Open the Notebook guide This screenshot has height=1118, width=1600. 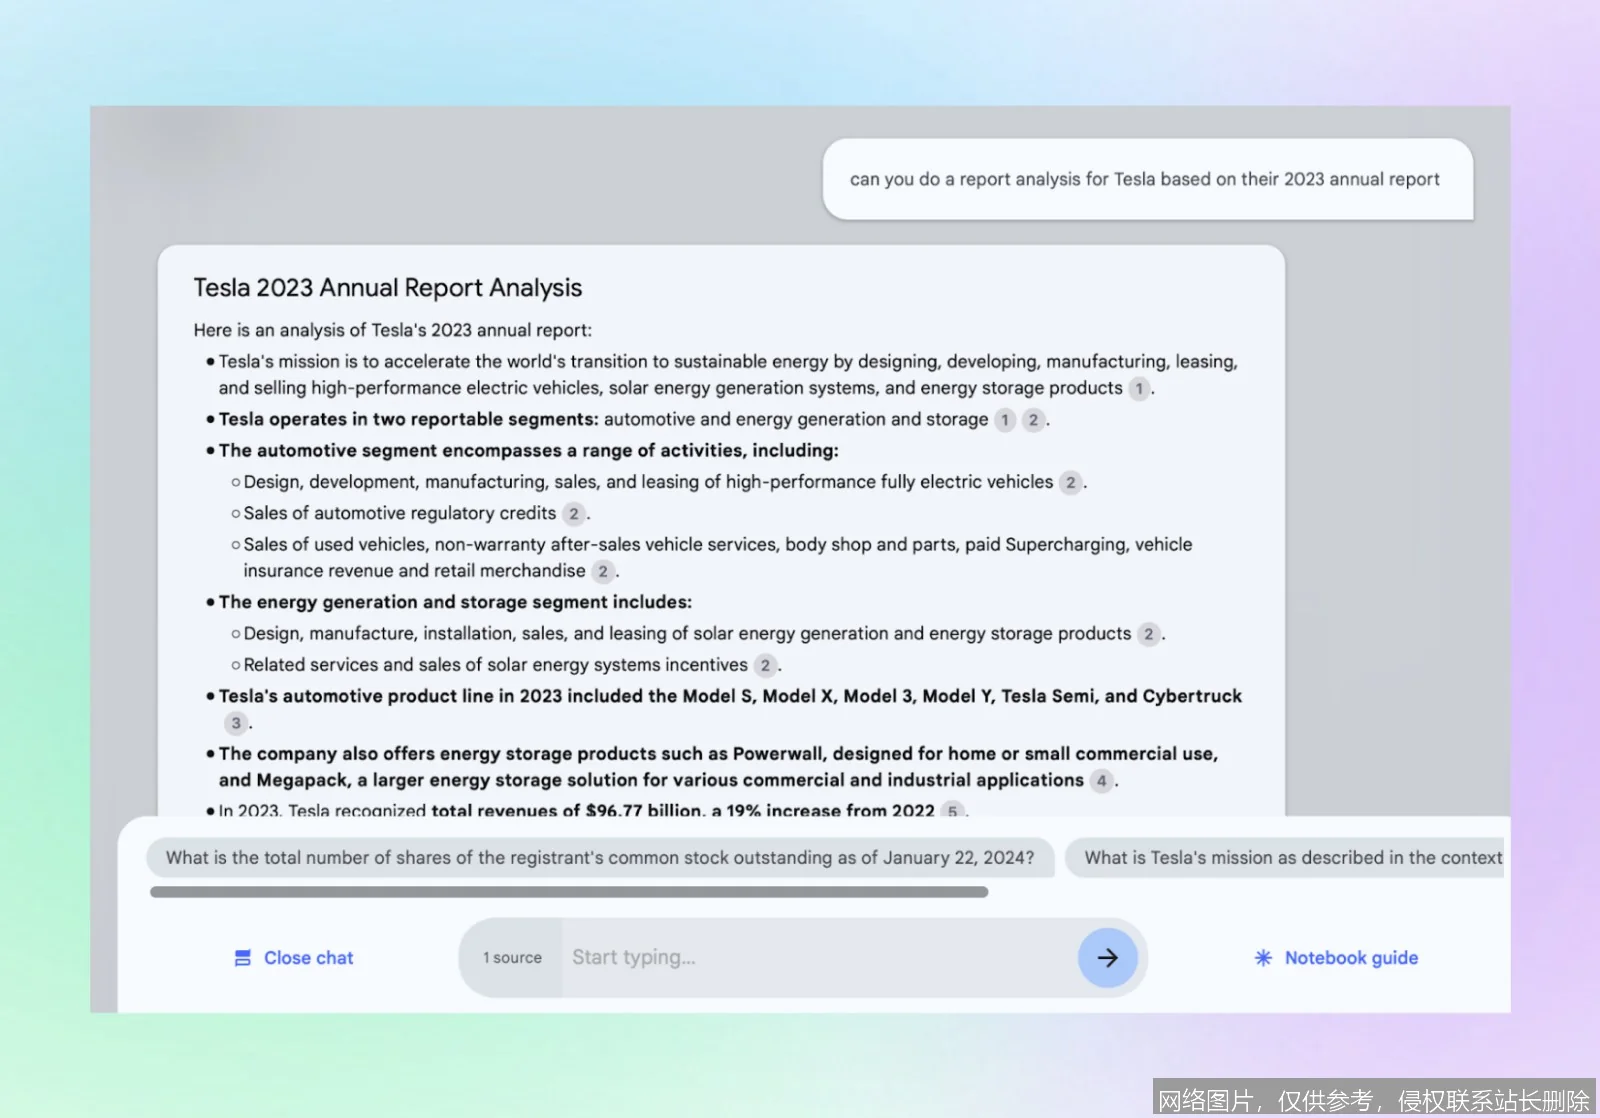pos(1350,957)
